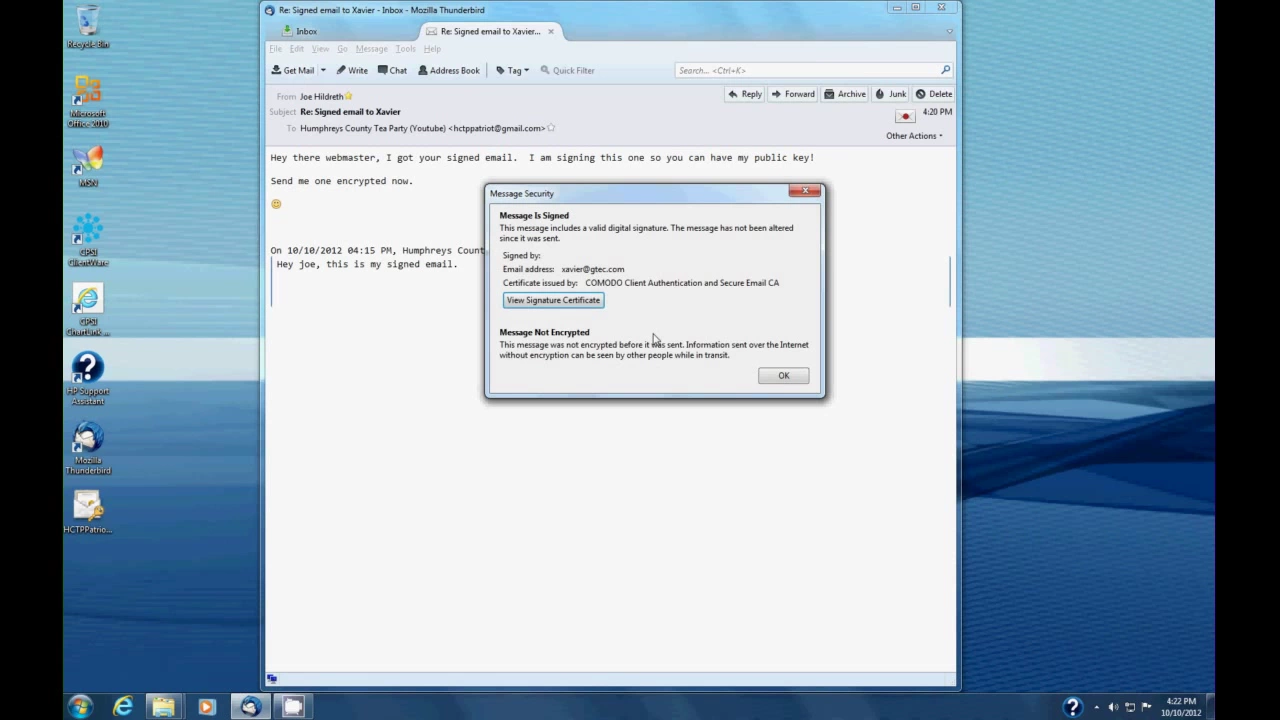Reply to the message
Image resolution: width=1280 pixels, height=720 pixels.
coord(745,94)
